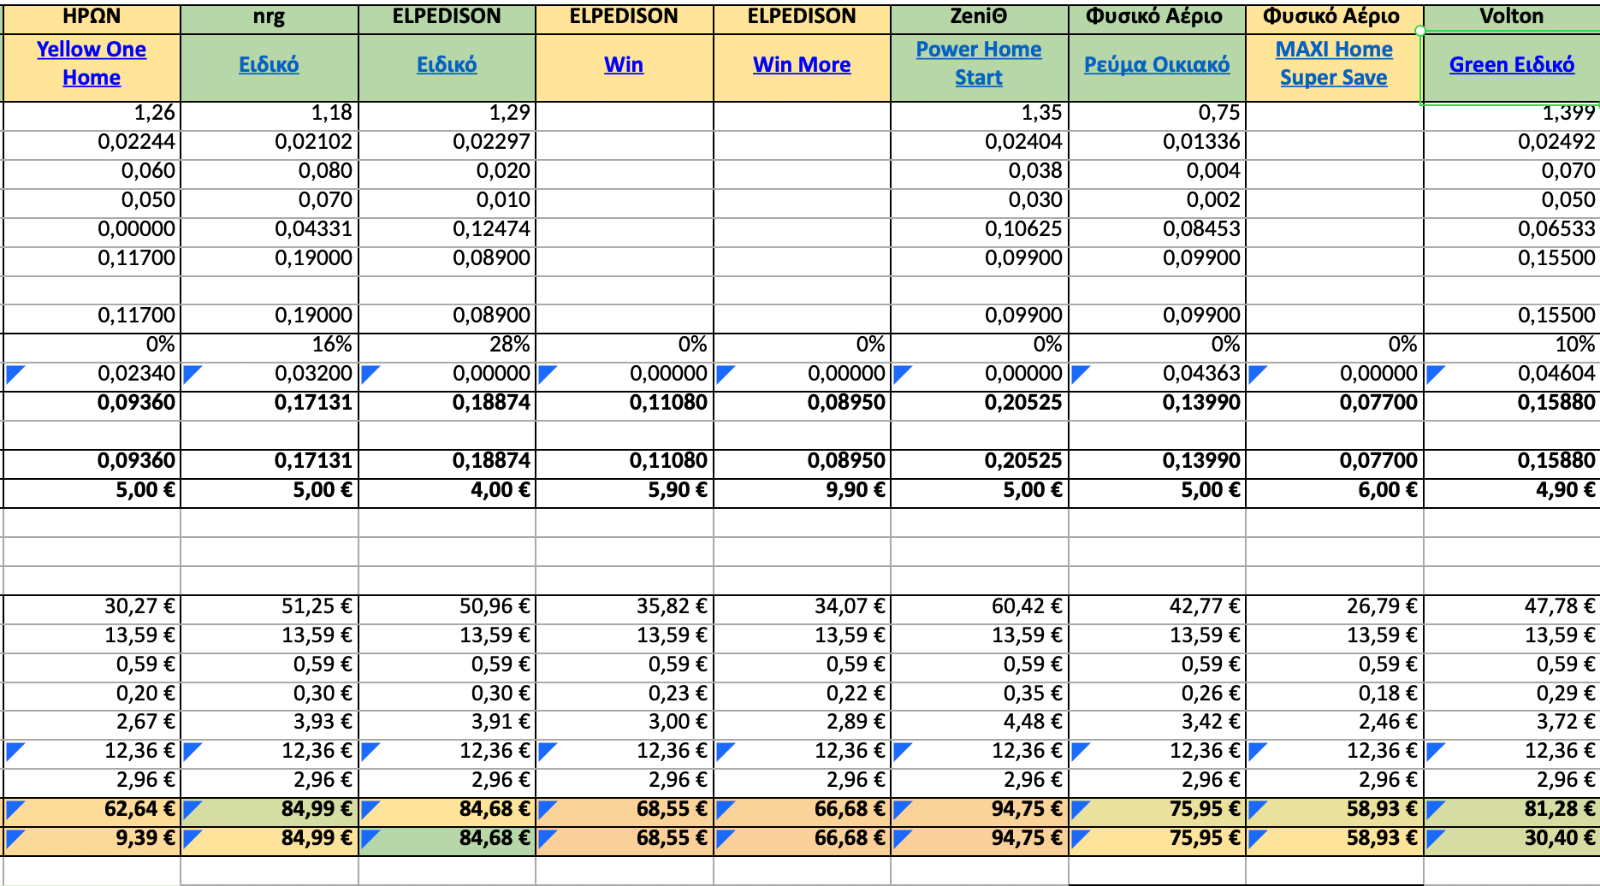Open the Ειδικό link under first ELPEDISON
The image size is (1600, 886).
[447, 65]
